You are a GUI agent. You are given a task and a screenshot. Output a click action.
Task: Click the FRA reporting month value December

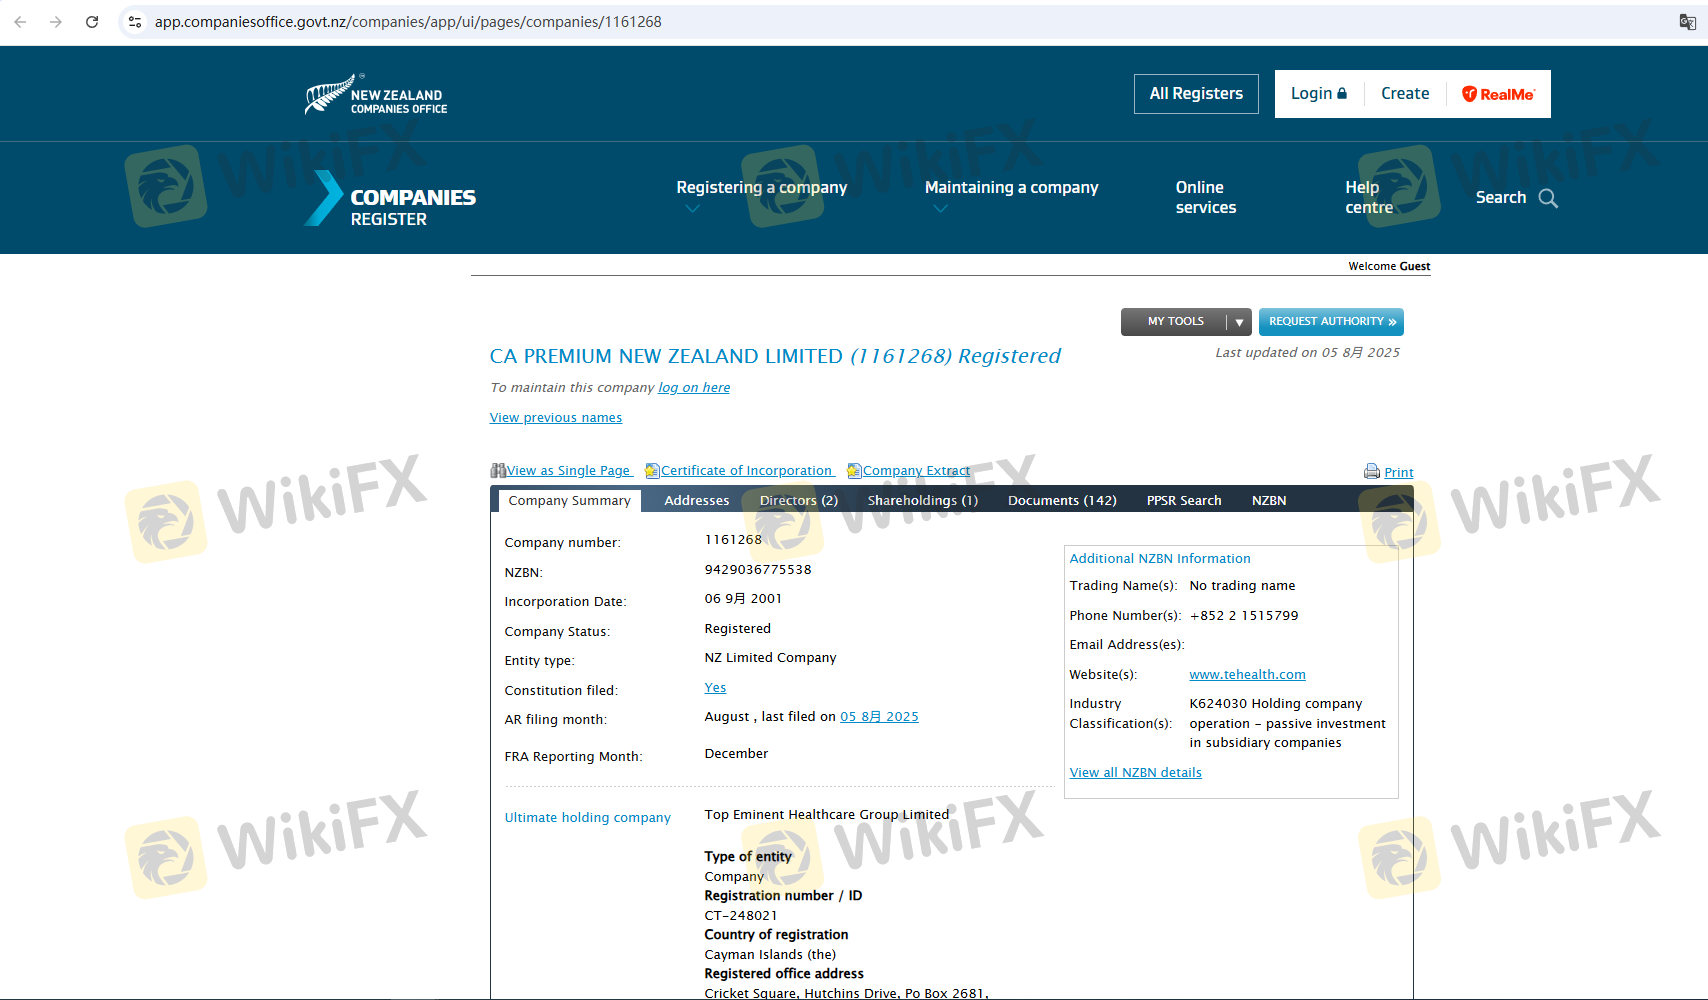pos(736,754)
